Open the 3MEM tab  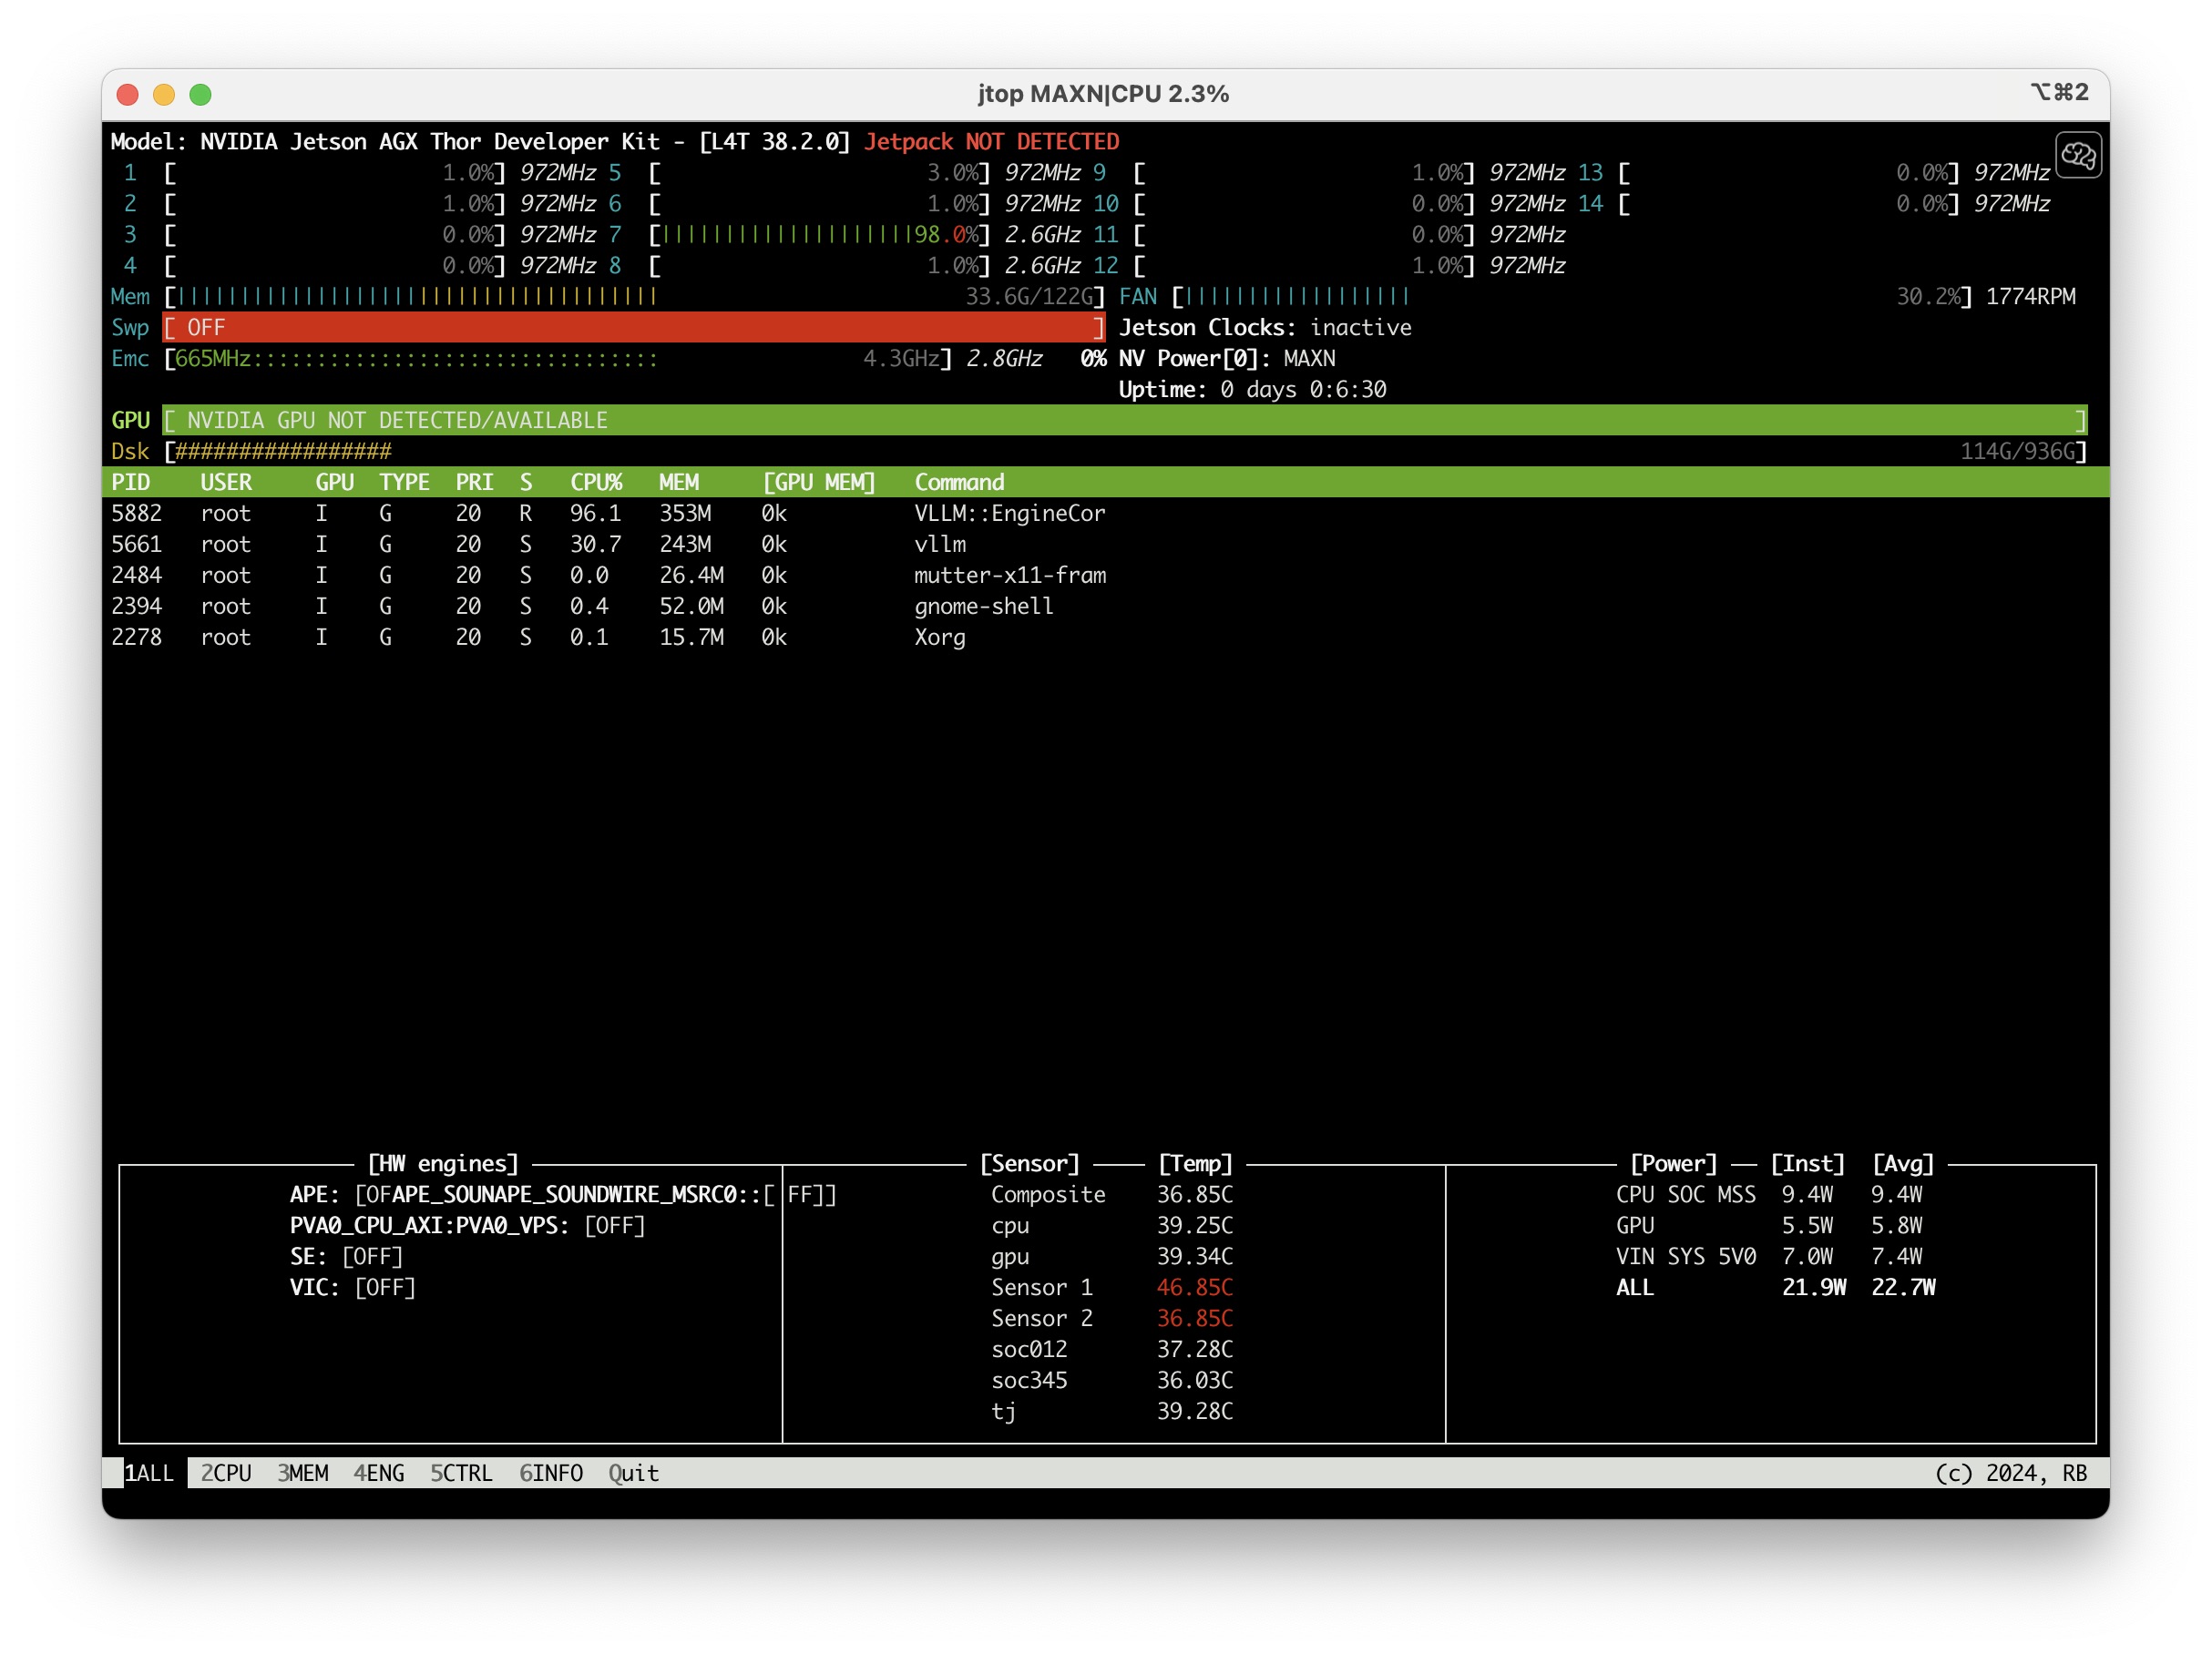point(302,1472)
